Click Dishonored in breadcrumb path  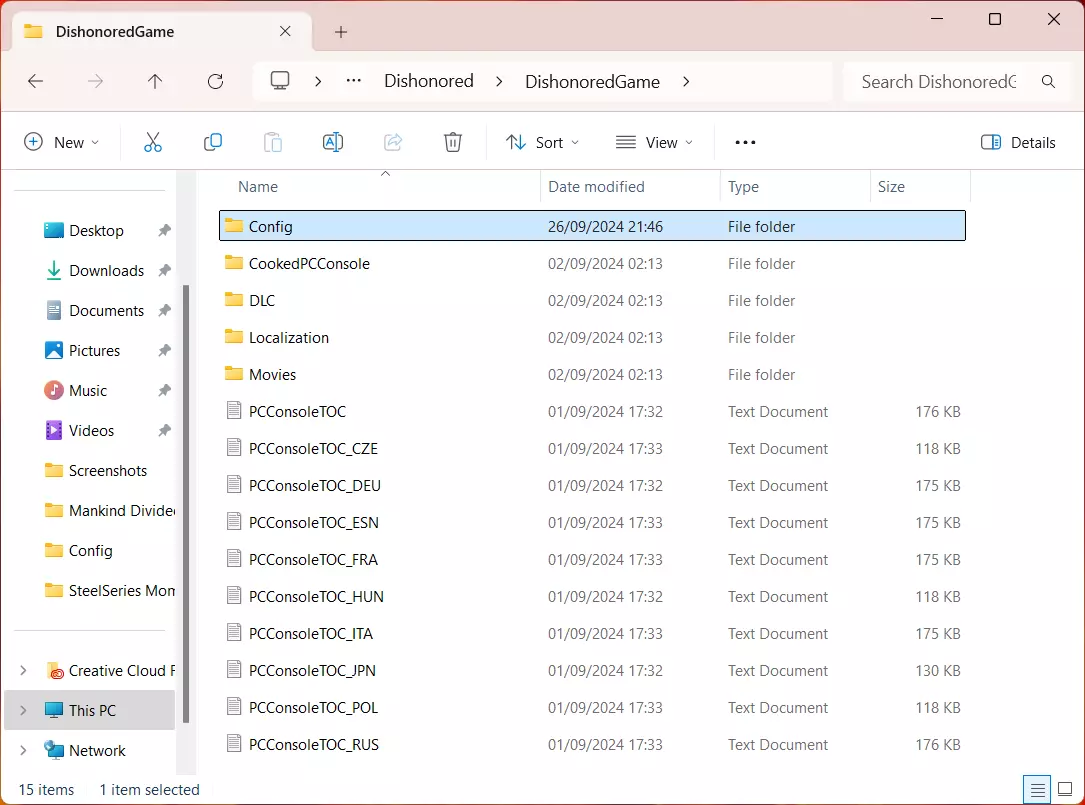pyautogui.click(x=429, y=82)
